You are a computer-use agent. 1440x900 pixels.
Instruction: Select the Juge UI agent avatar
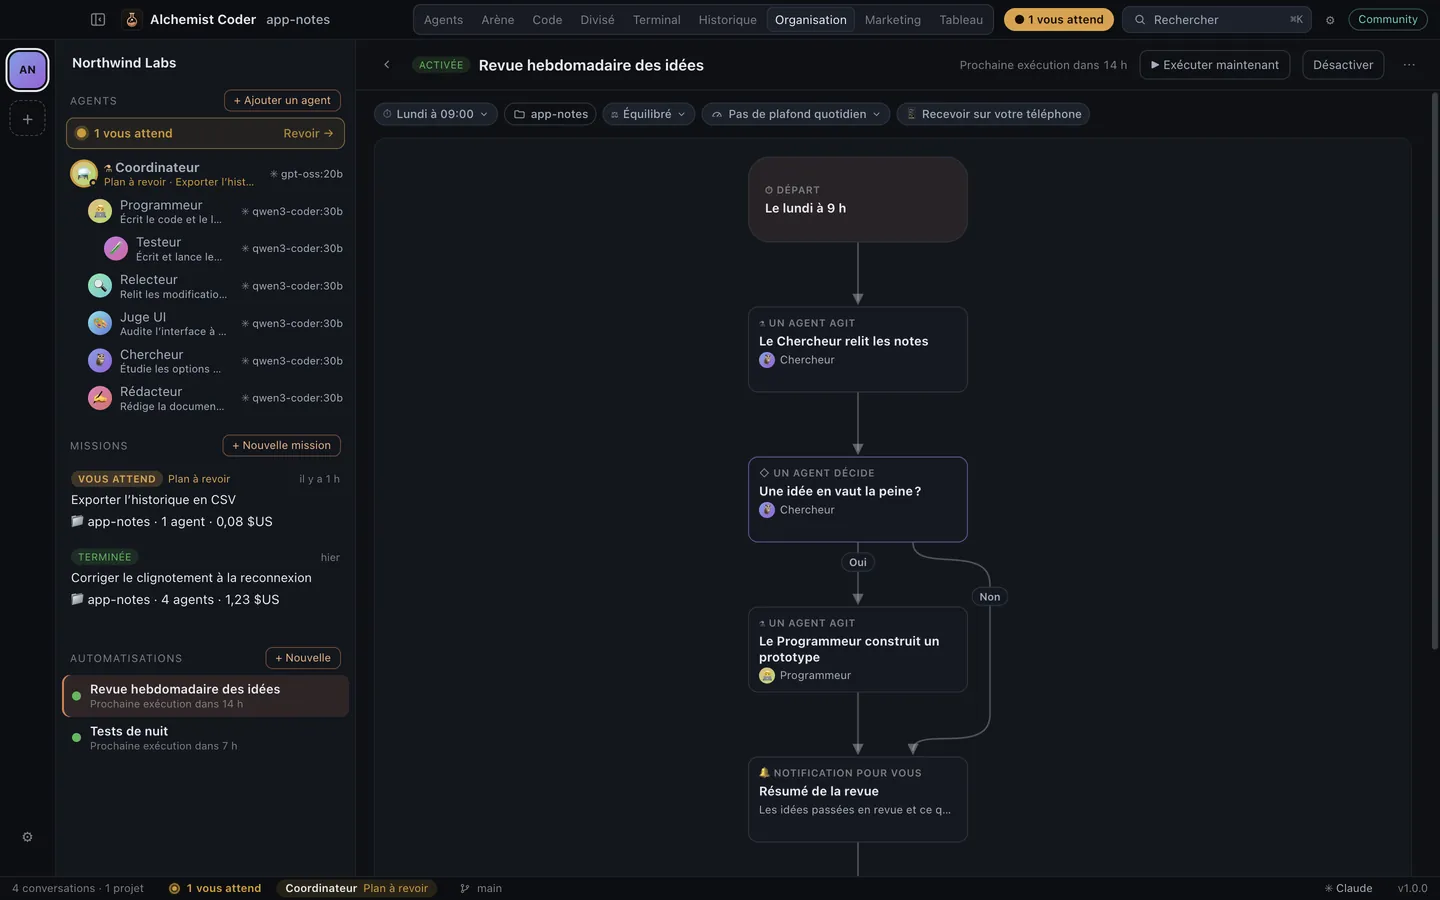click(100, 323)
